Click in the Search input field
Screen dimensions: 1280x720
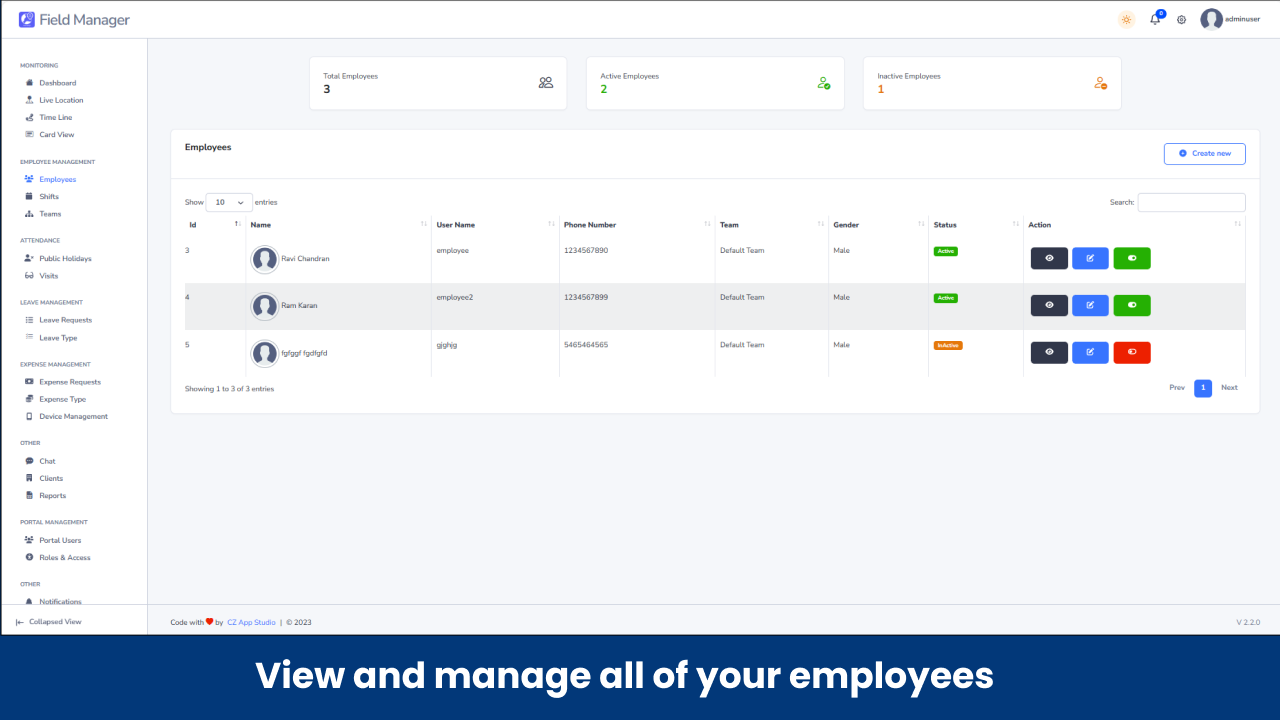[x=1191, y=202]
